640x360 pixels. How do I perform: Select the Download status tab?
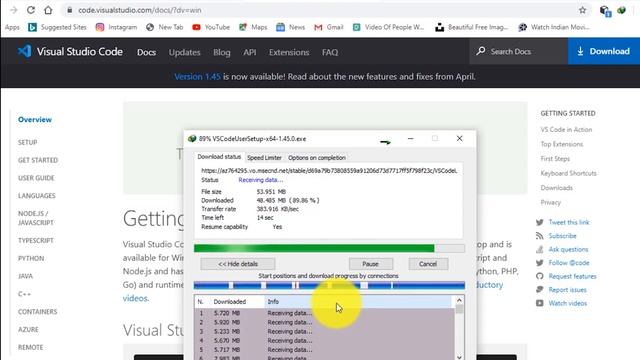(219, 157)
